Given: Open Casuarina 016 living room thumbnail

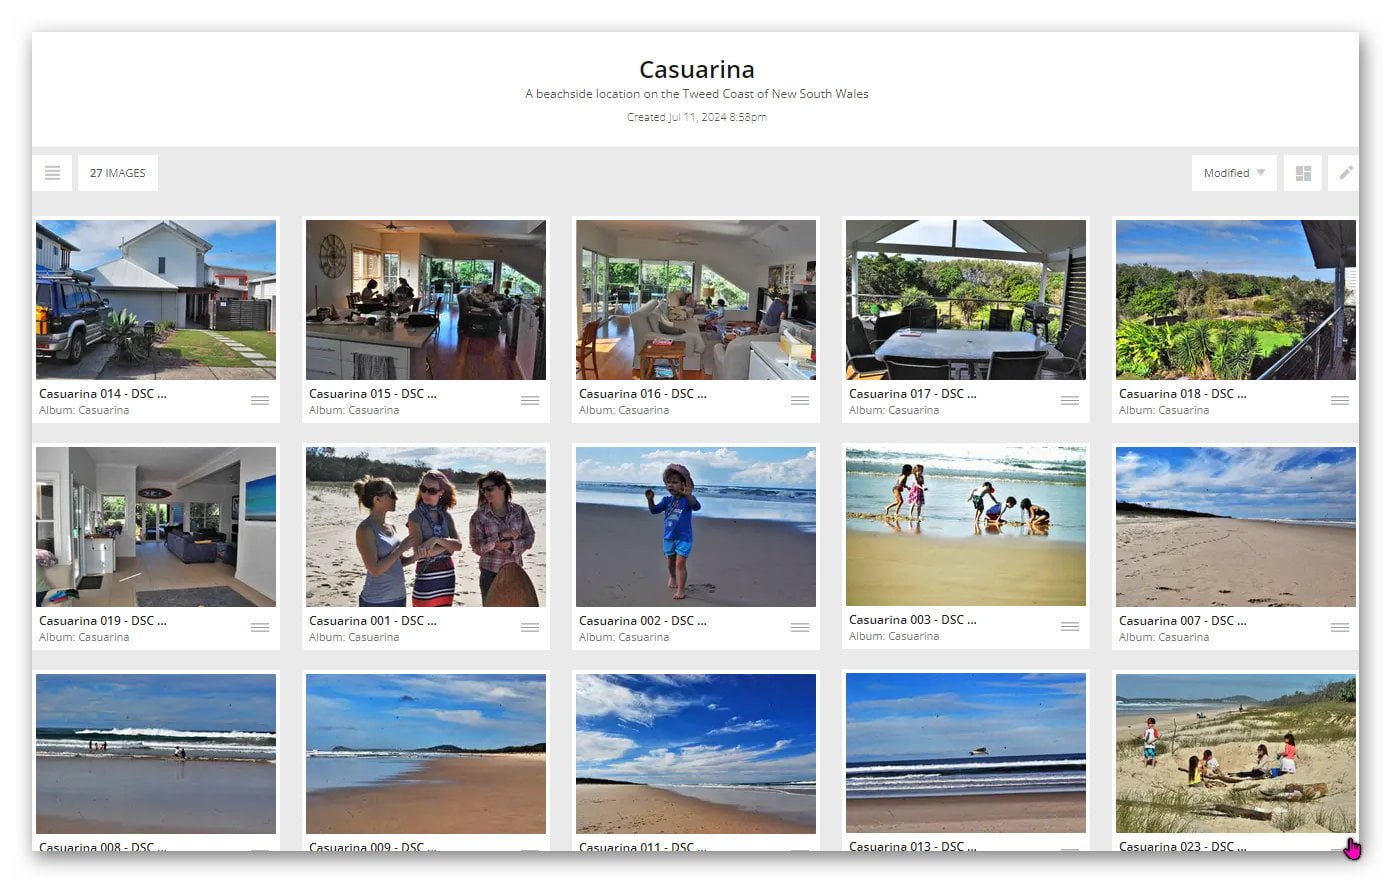Looking at the screenshot, I should tap(696, 300).
